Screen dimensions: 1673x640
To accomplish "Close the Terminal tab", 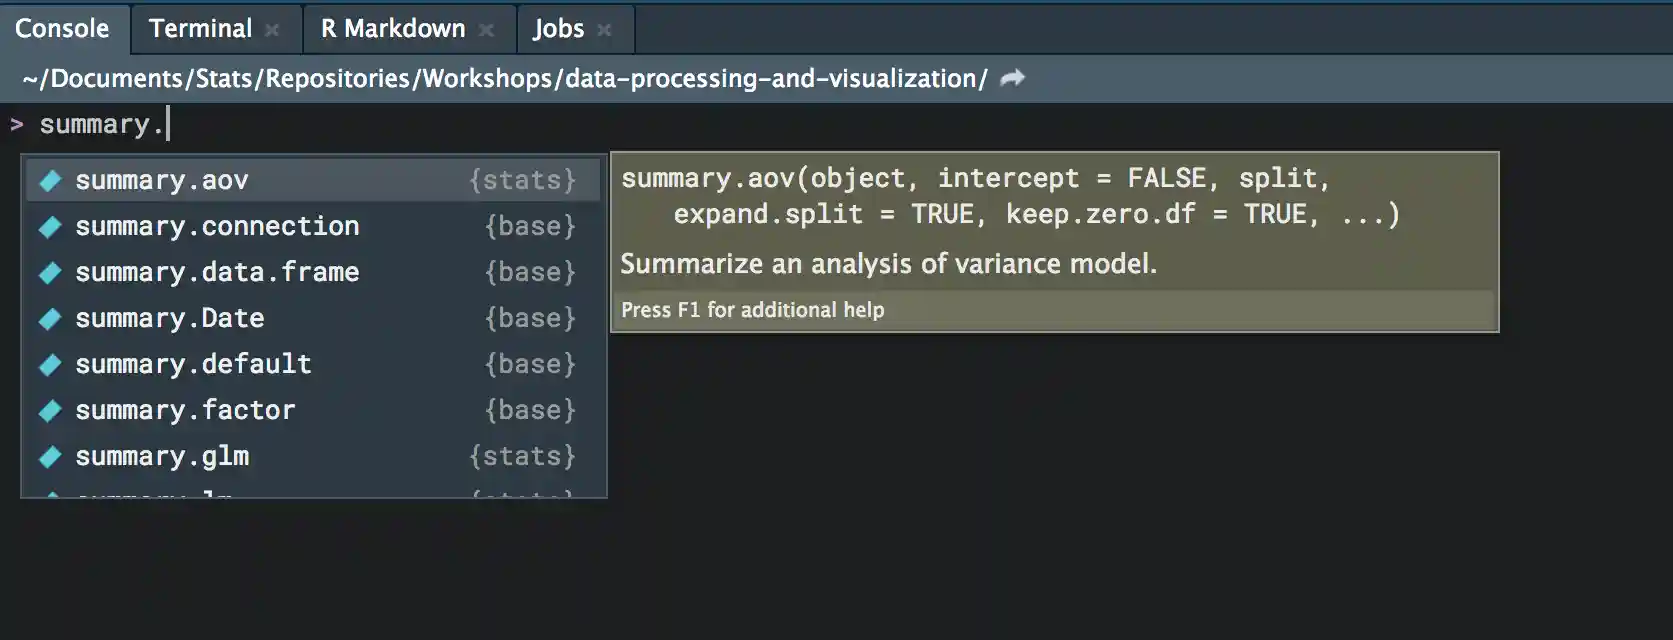I will (x=272, y=30).
